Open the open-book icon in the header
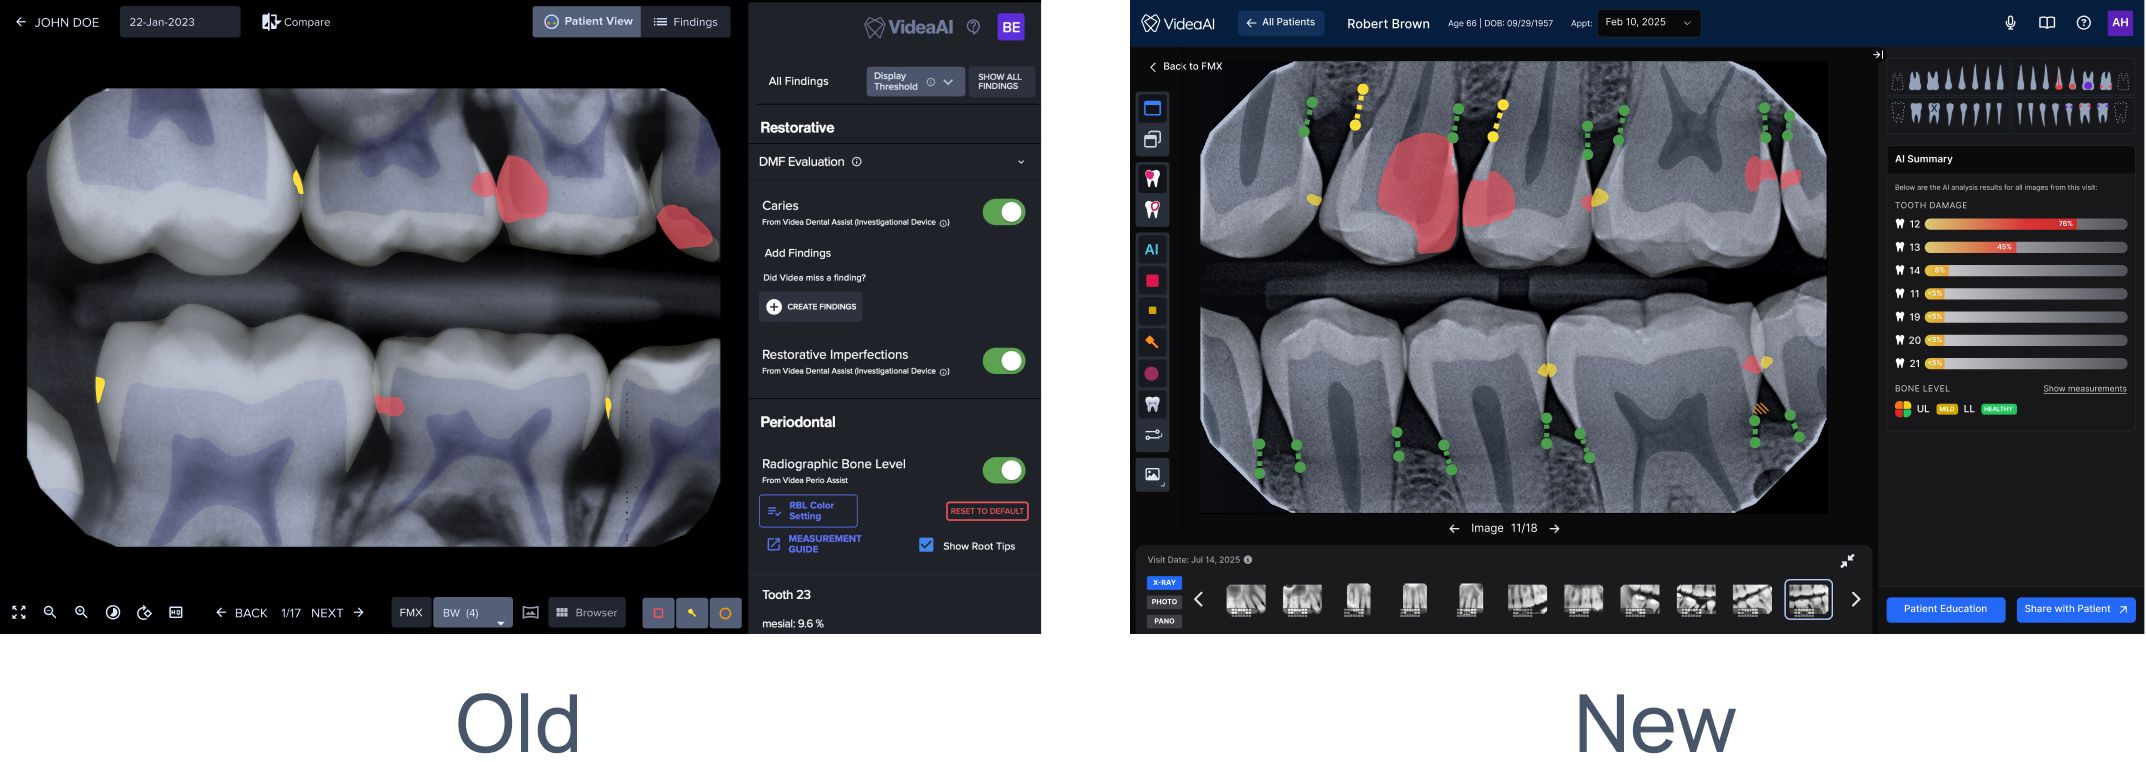This screenshot has height=762, width=2146. pyautogui.click(x=2047, y=23)
